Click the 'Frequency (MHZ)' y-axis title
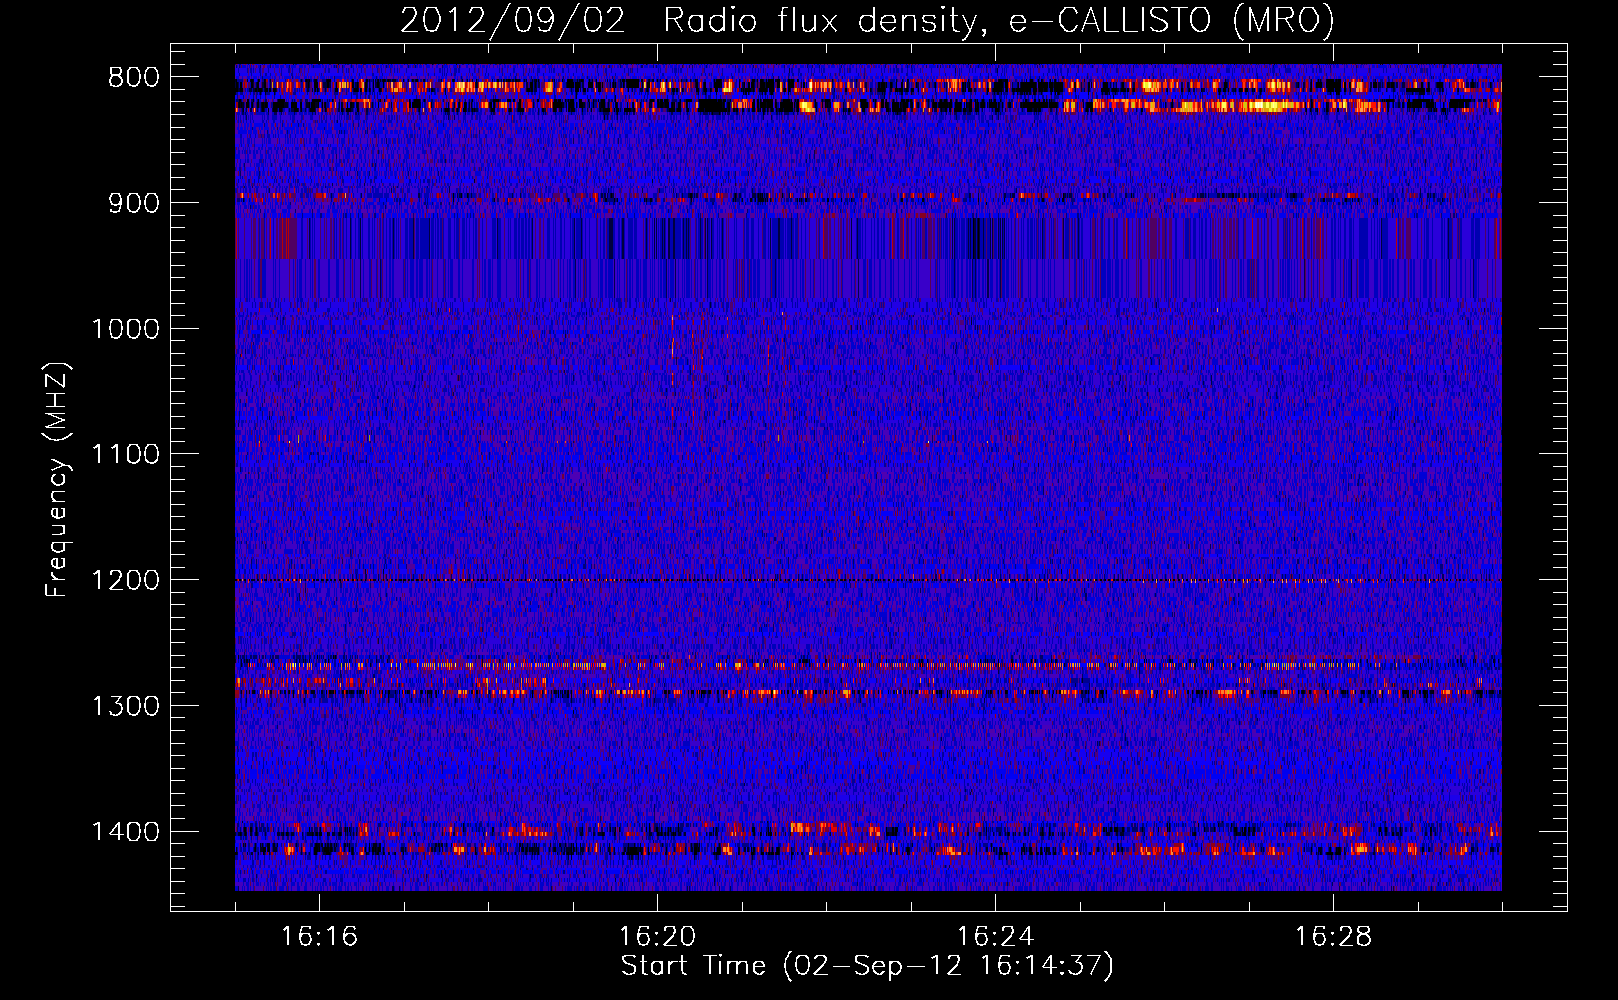Image resolution: width=1618 pixels, height=1000 pixels. tap(58, 480)
